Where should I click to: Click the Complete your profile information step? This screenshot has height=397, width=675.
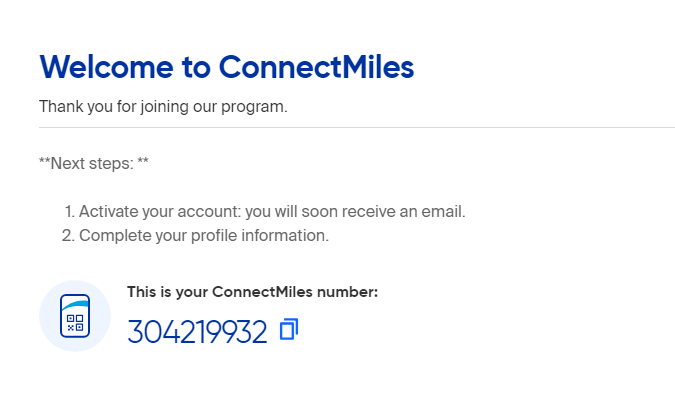point(204,236)
